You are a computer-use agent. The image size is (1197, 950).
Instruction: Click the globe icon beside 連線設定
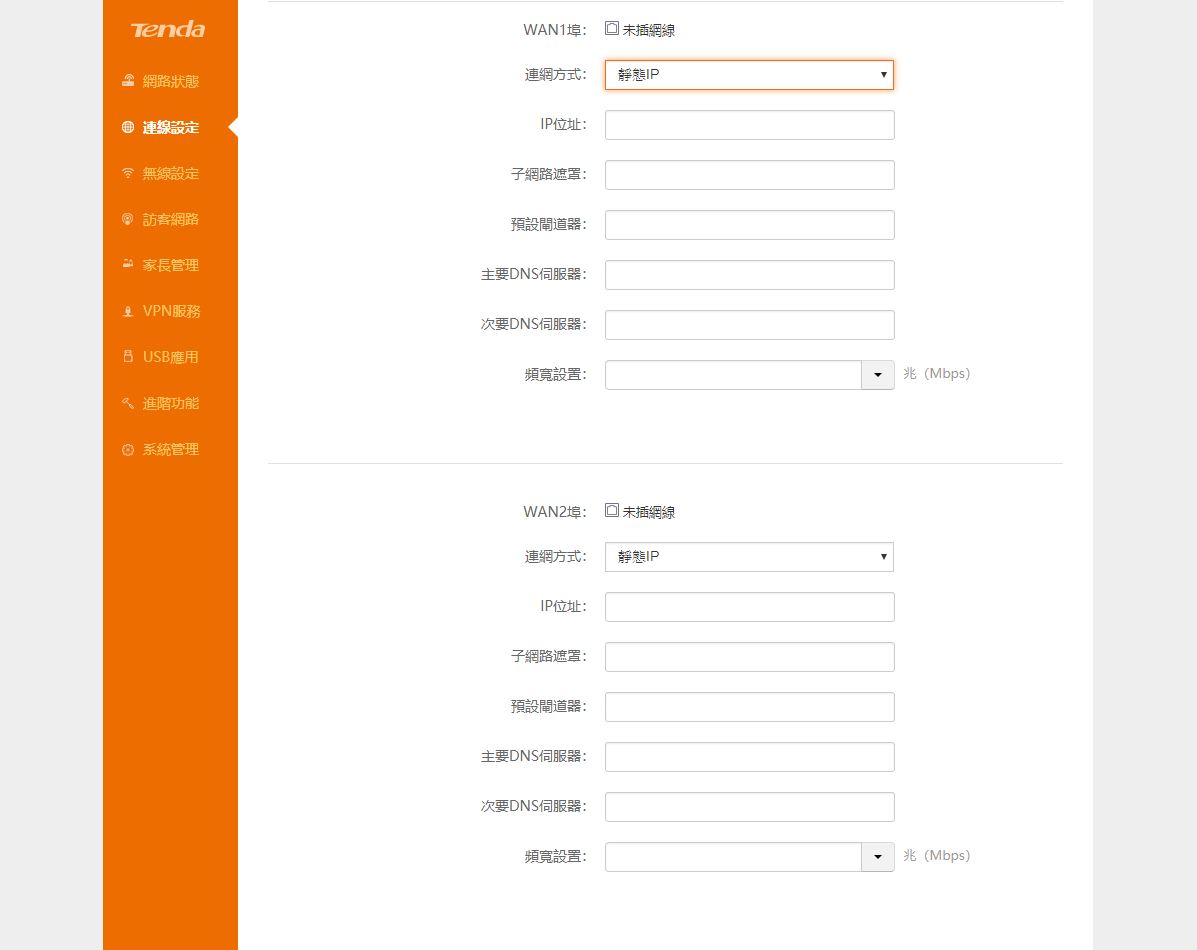click(127, 128)
